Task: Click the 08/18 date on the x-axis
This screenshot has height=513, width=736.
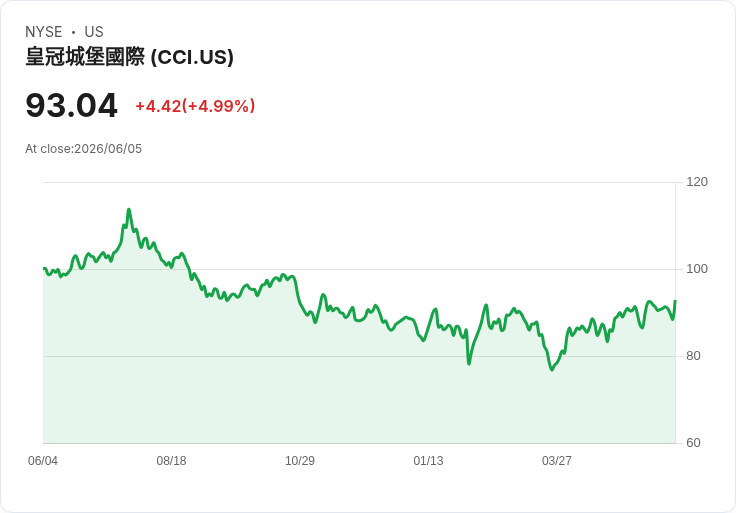Action: coord(171,461)
